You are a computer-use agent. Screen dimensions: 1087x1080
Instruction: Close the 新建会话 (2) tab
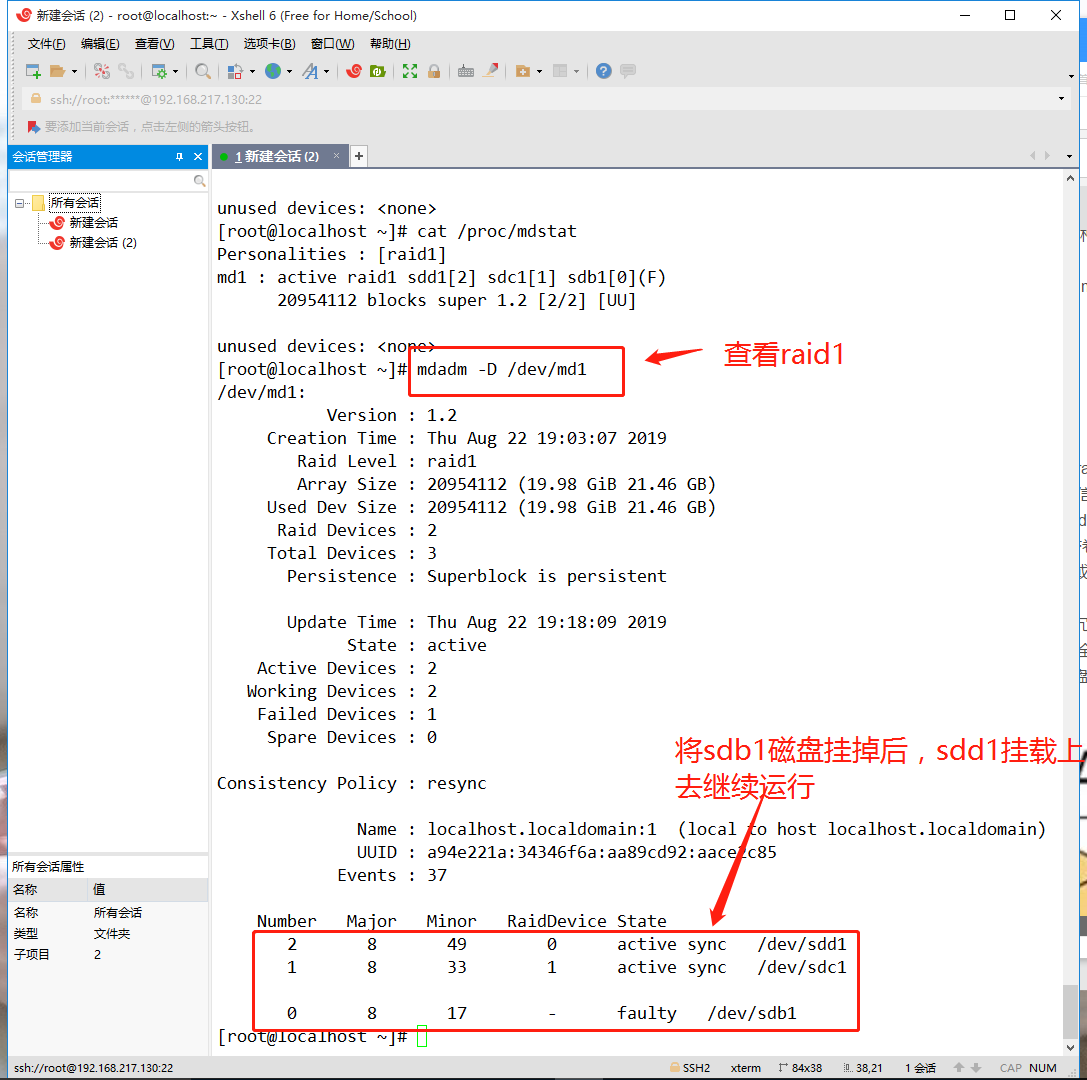coord(336,156)
